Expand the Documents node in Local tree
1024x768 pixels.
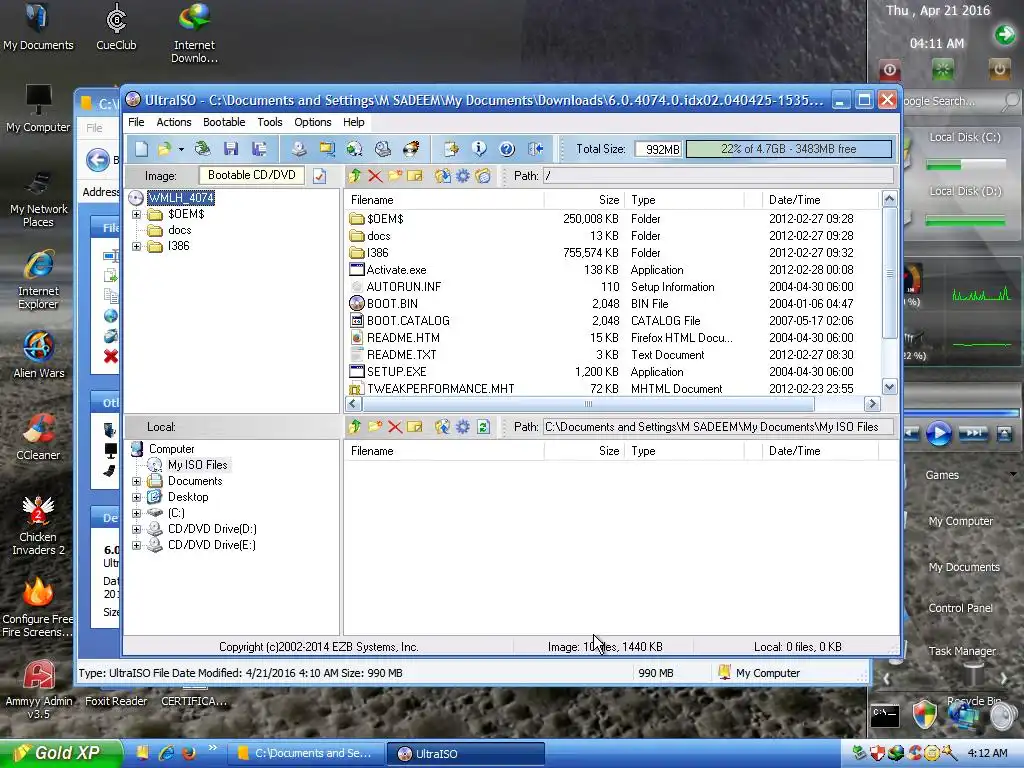pyautogui.click(x=136, y=481)
